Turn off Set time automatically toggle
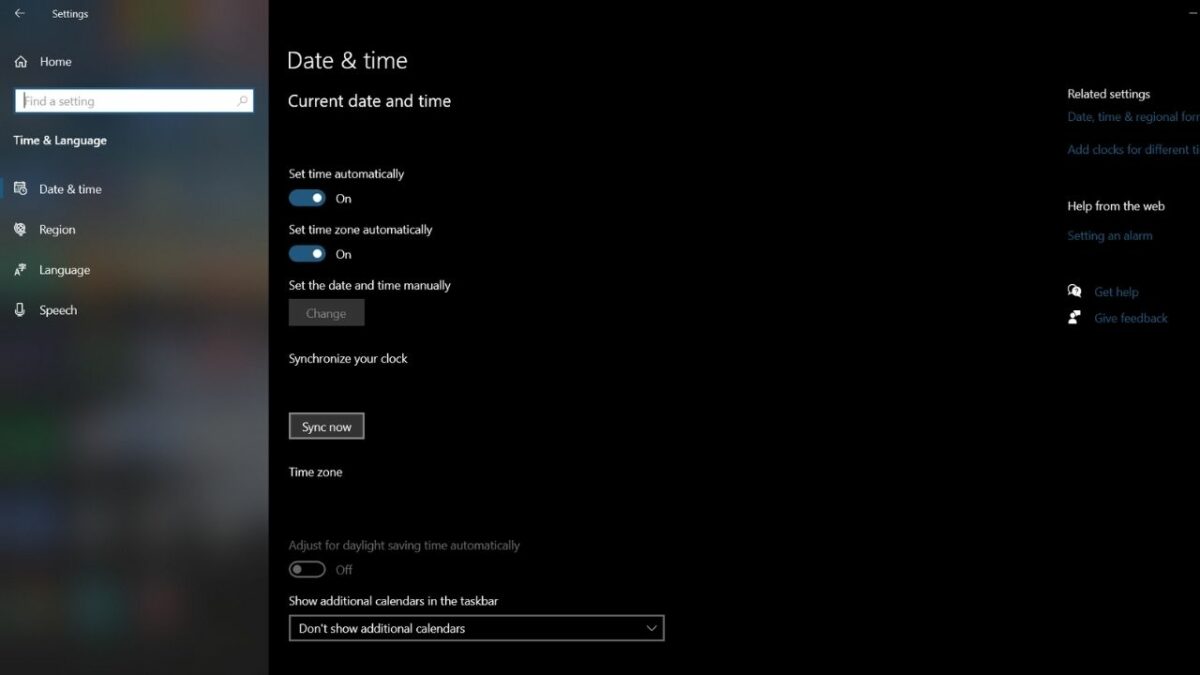This screenshot has height=675, width=1200. pyautogui.click(x=307, y=198)
